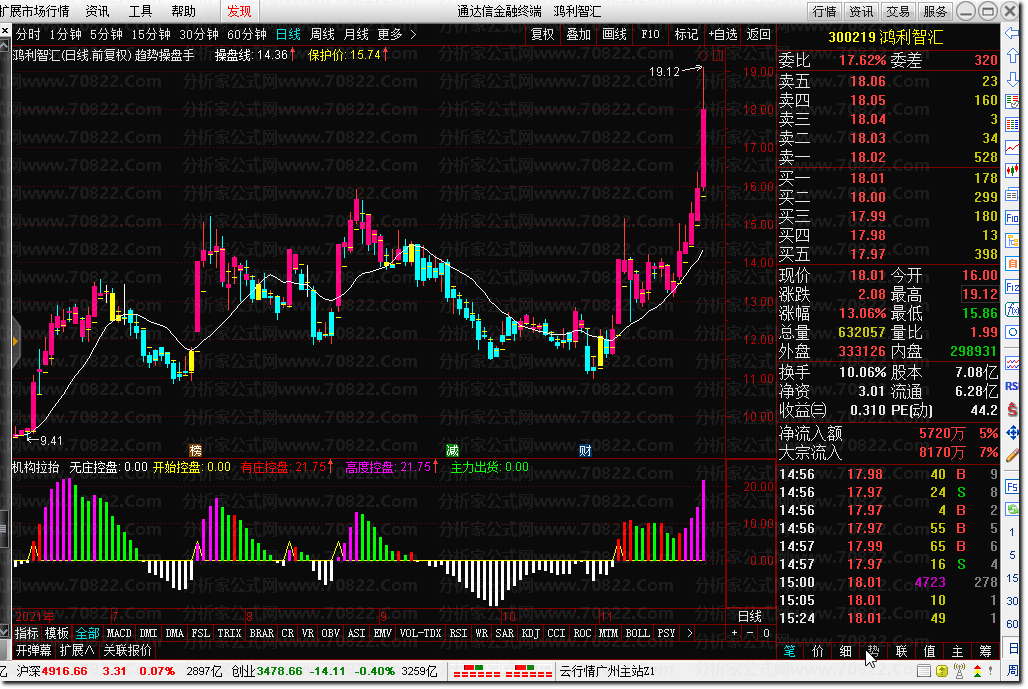Expand the left side panel arrow handle
1028x689 pixels.
coord(15,341)
